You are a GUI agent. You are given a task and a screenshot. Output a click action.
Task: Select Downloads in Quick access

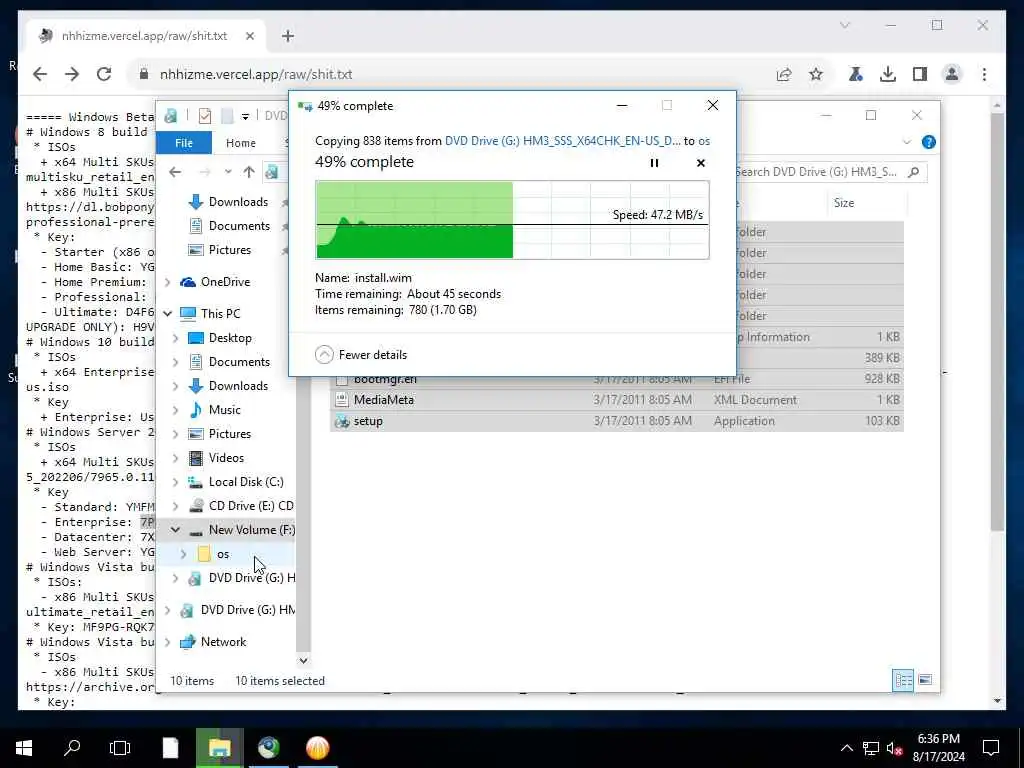238,202
